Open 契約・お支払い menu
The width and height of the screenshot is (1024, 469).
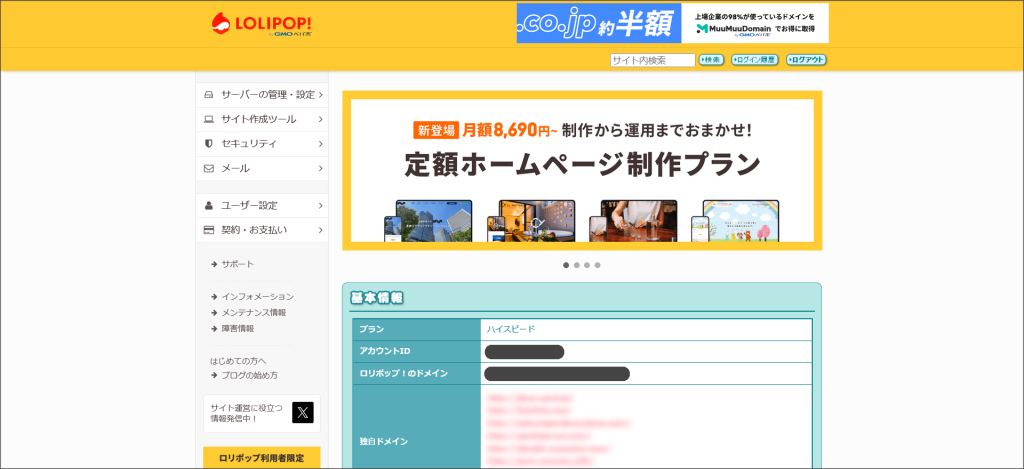coord(262,230)
